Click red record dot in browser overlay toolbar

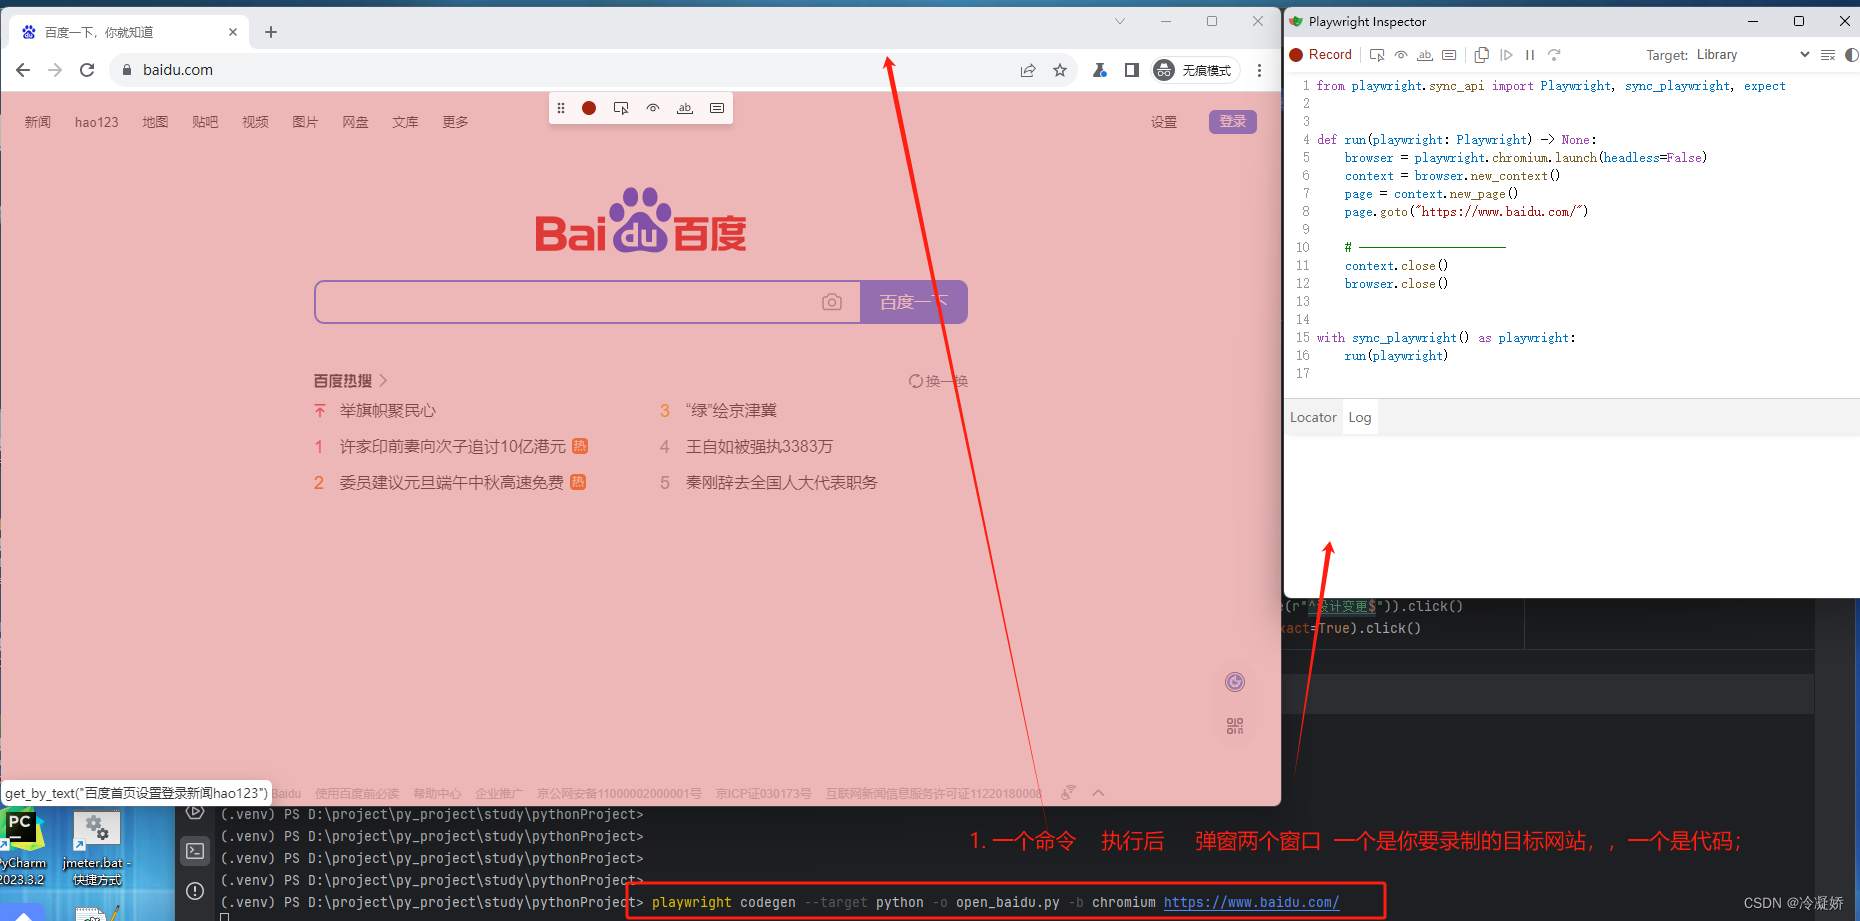[x=589, y=108]
